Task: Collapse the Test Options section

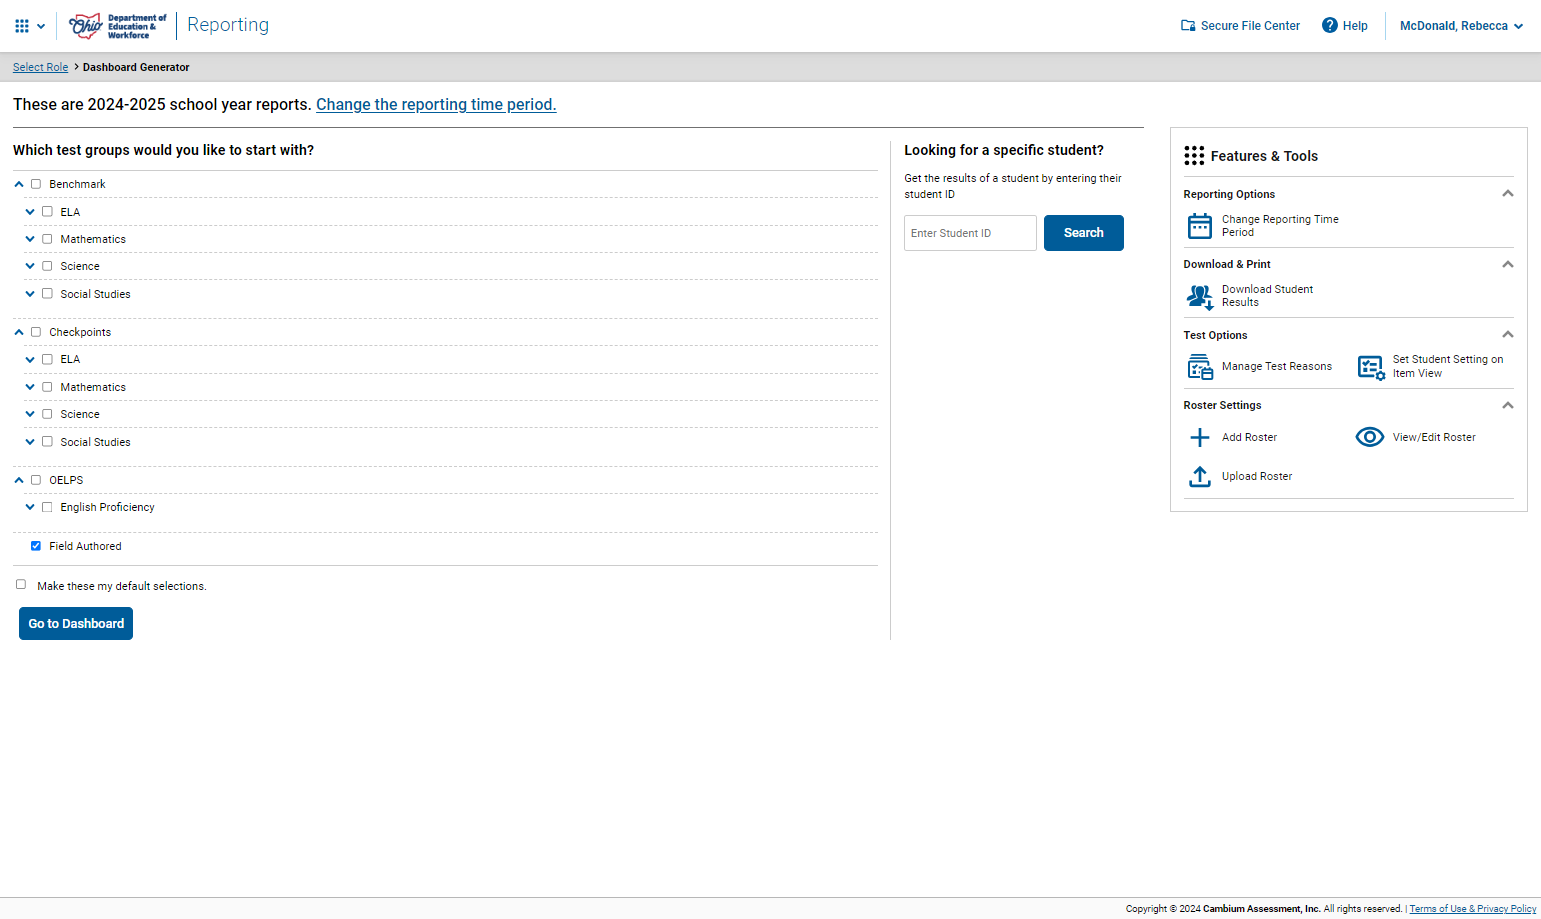Action: click(1508, 334)
